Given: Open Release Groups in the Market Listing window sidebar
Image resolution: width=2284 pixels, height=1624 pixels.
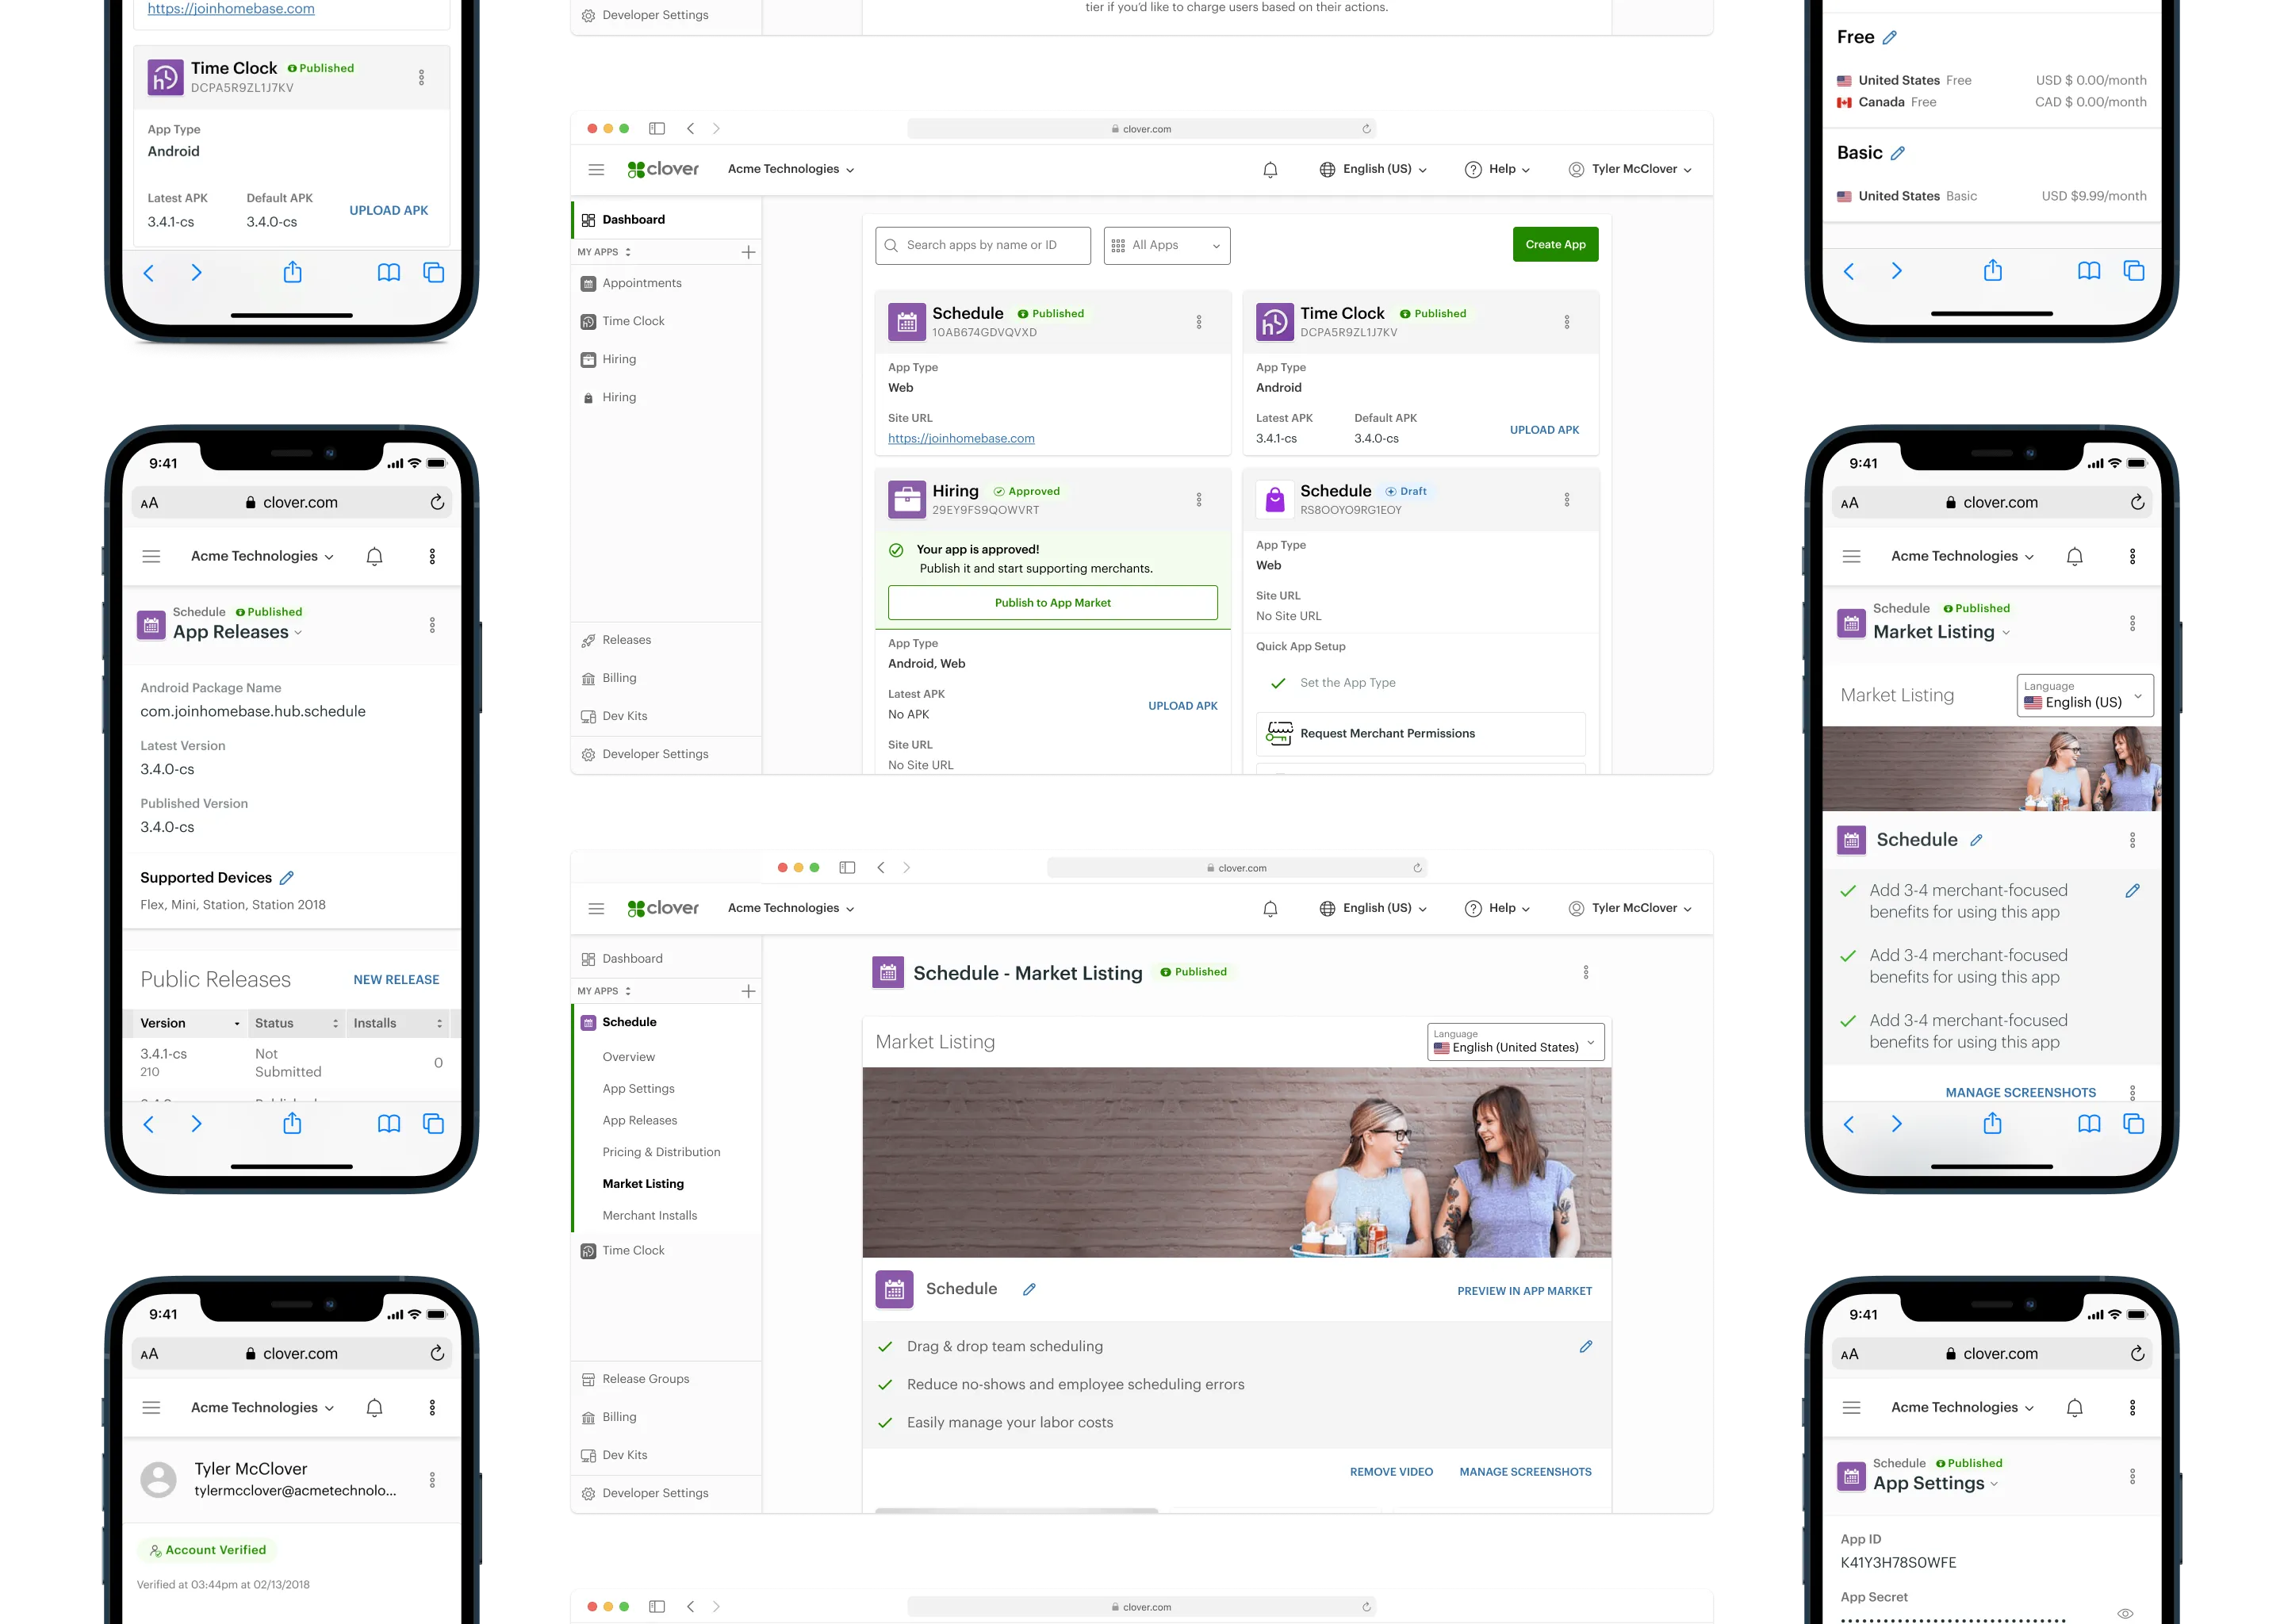Looking at the screenshot, I should coord(646,1379).
